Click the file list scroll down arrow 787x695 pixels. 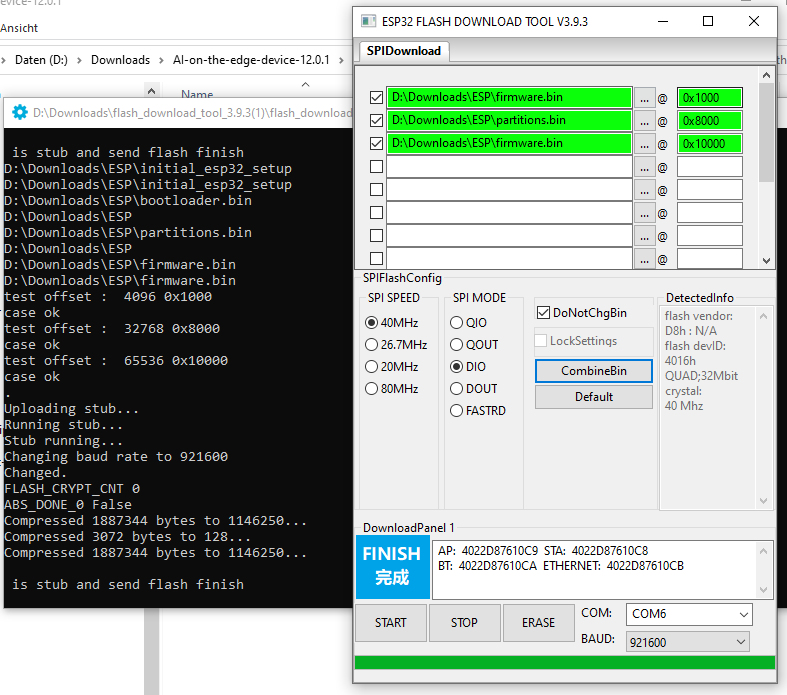[x=766, y=260]
